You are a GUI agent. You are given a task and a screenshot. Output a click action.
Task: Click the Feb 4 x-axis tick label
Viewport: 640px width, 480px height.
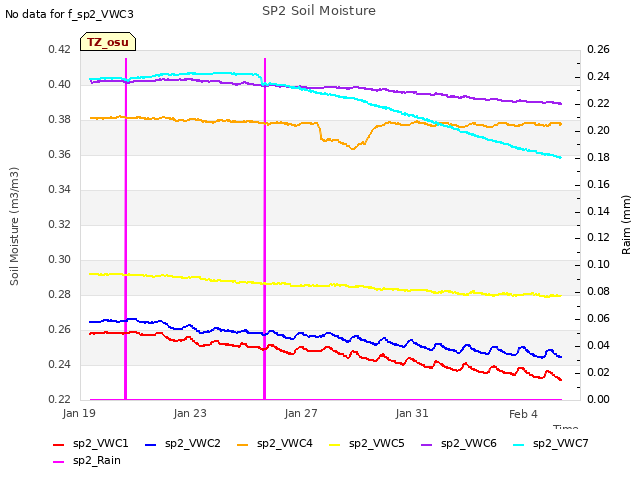pyautogui.click(x=523, y=414)
